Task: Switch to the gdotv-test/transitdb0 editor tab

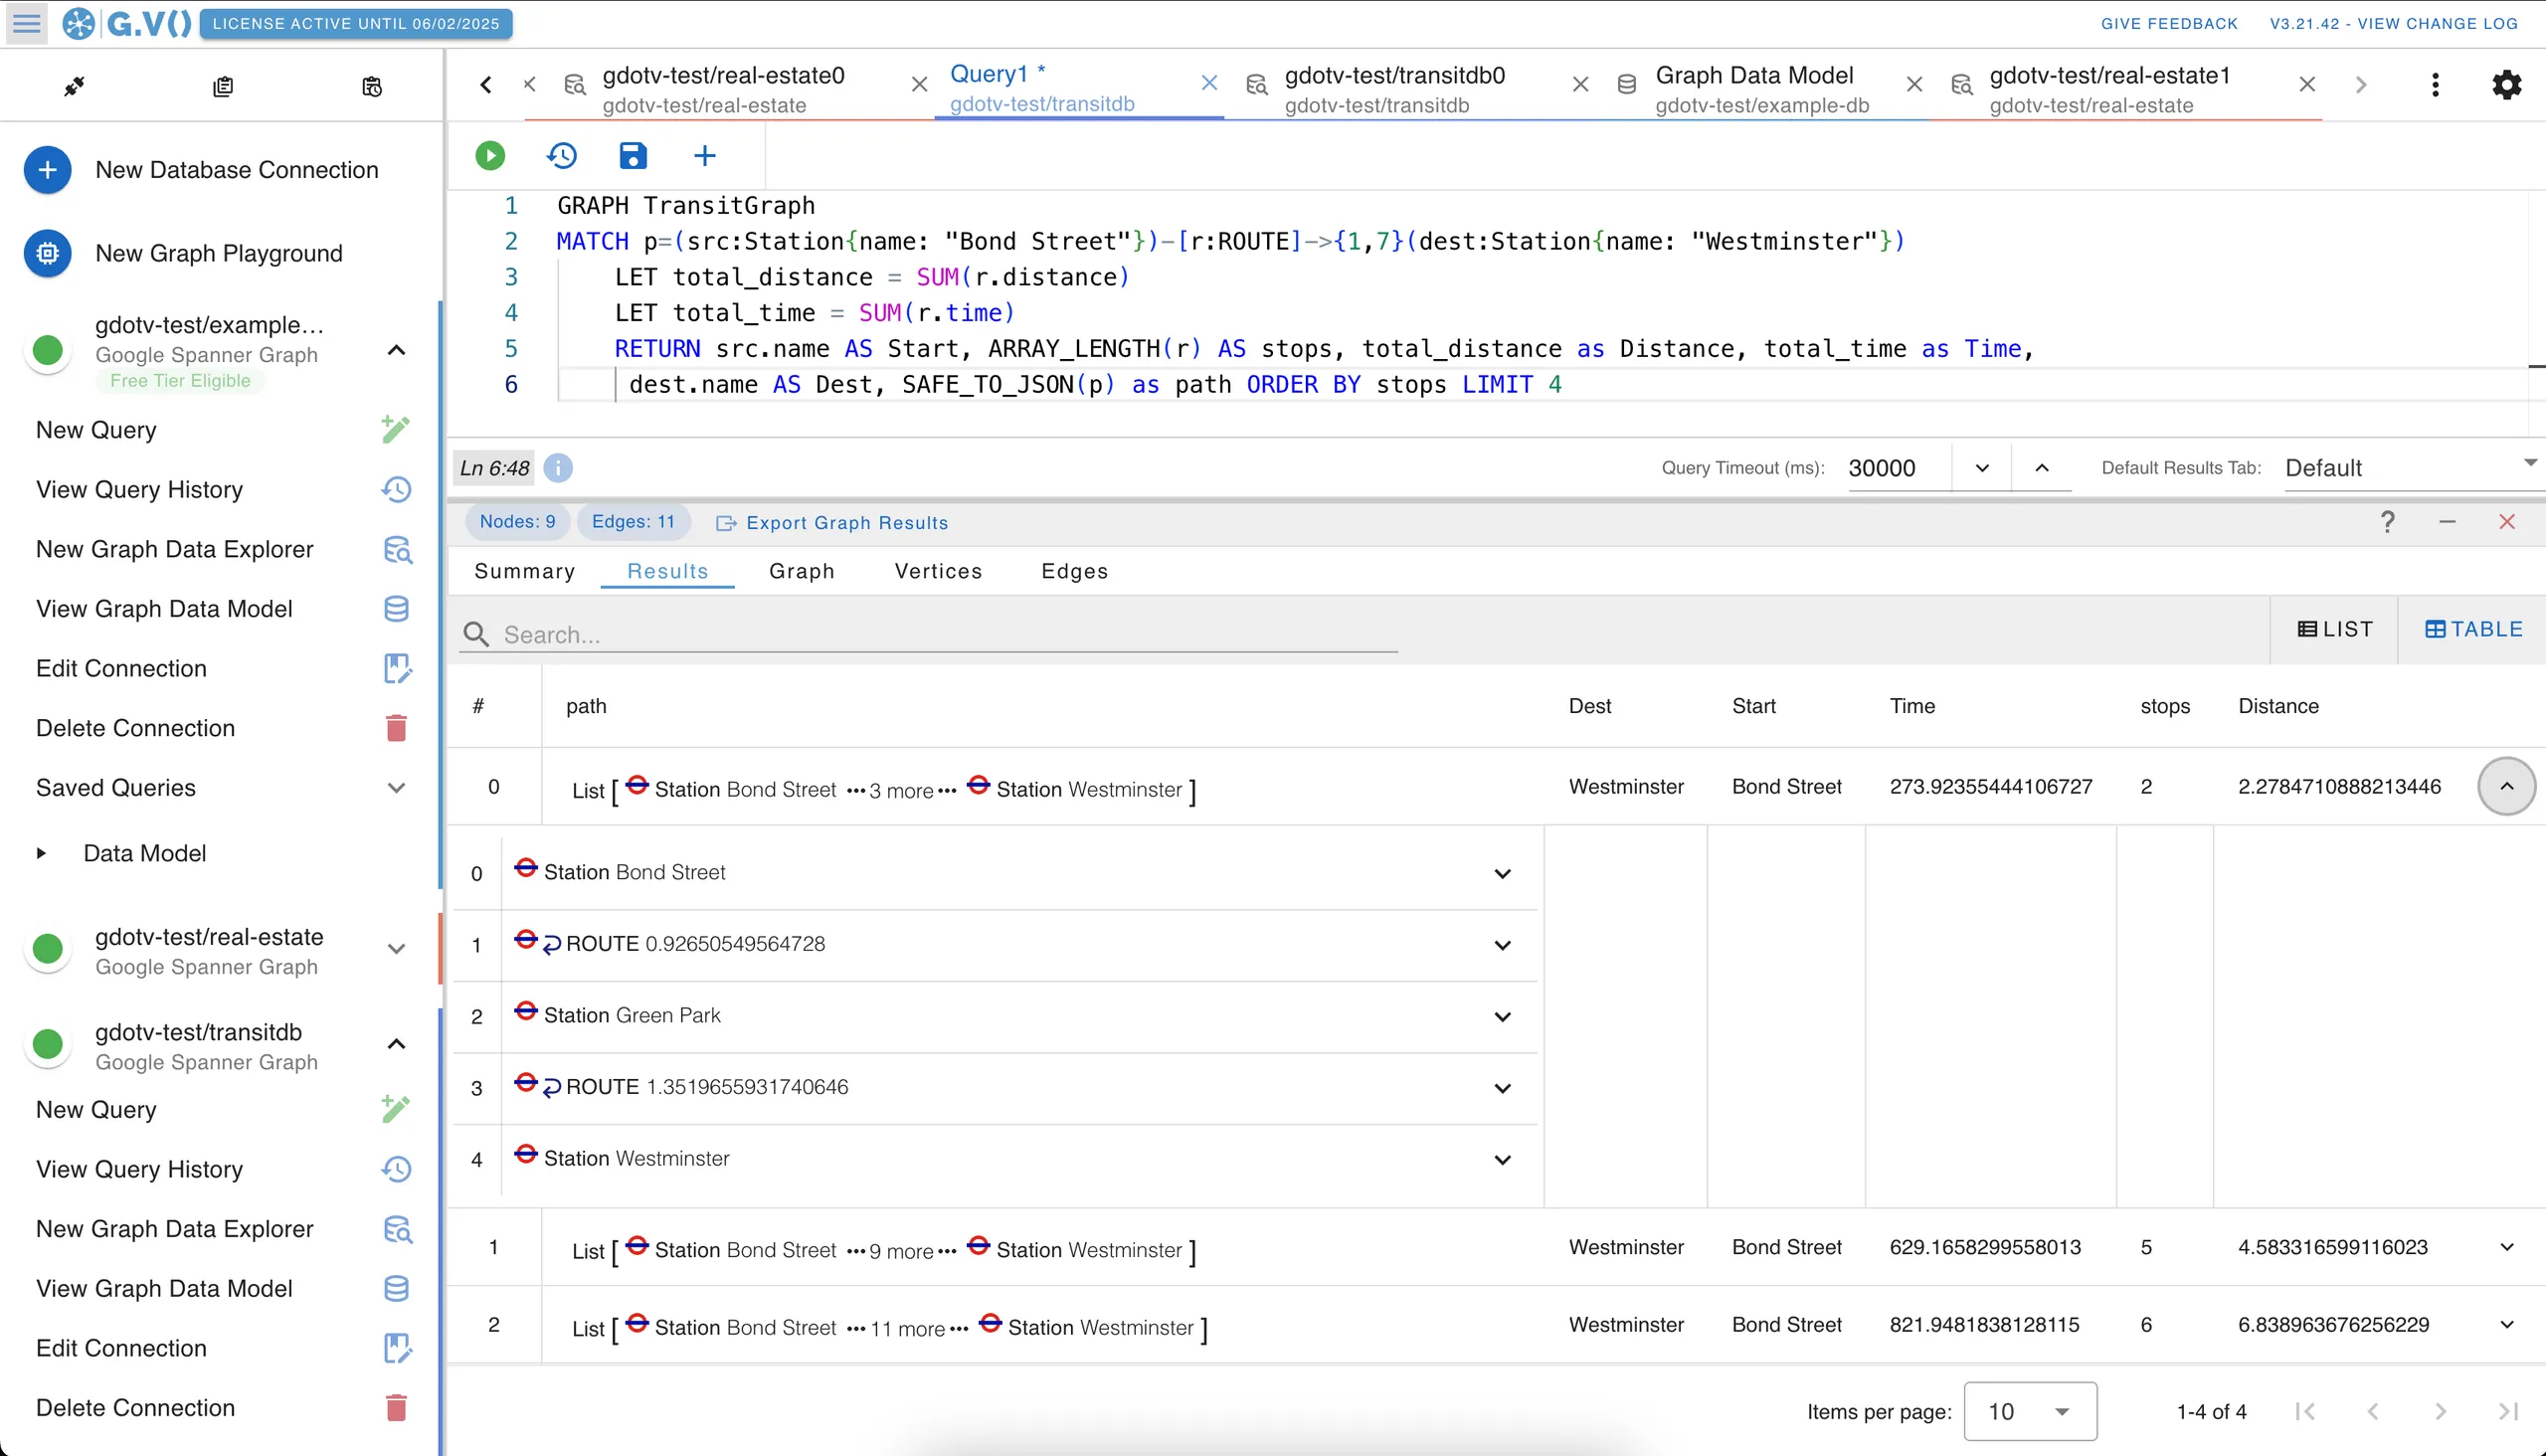Action: (x=1394, y=88)
